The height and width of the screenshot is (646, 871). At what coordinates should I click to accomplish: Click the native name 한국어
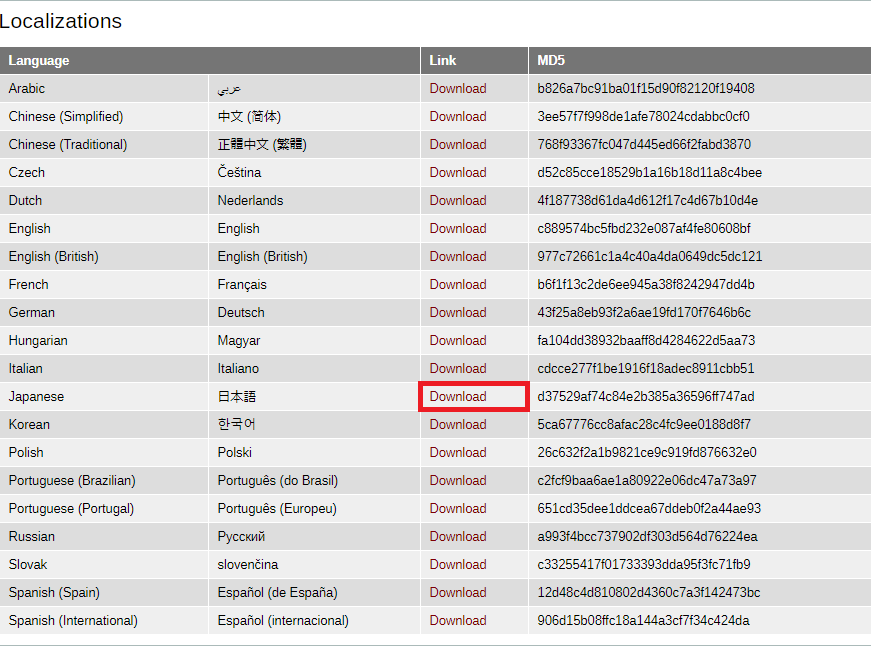pos(236,424)
